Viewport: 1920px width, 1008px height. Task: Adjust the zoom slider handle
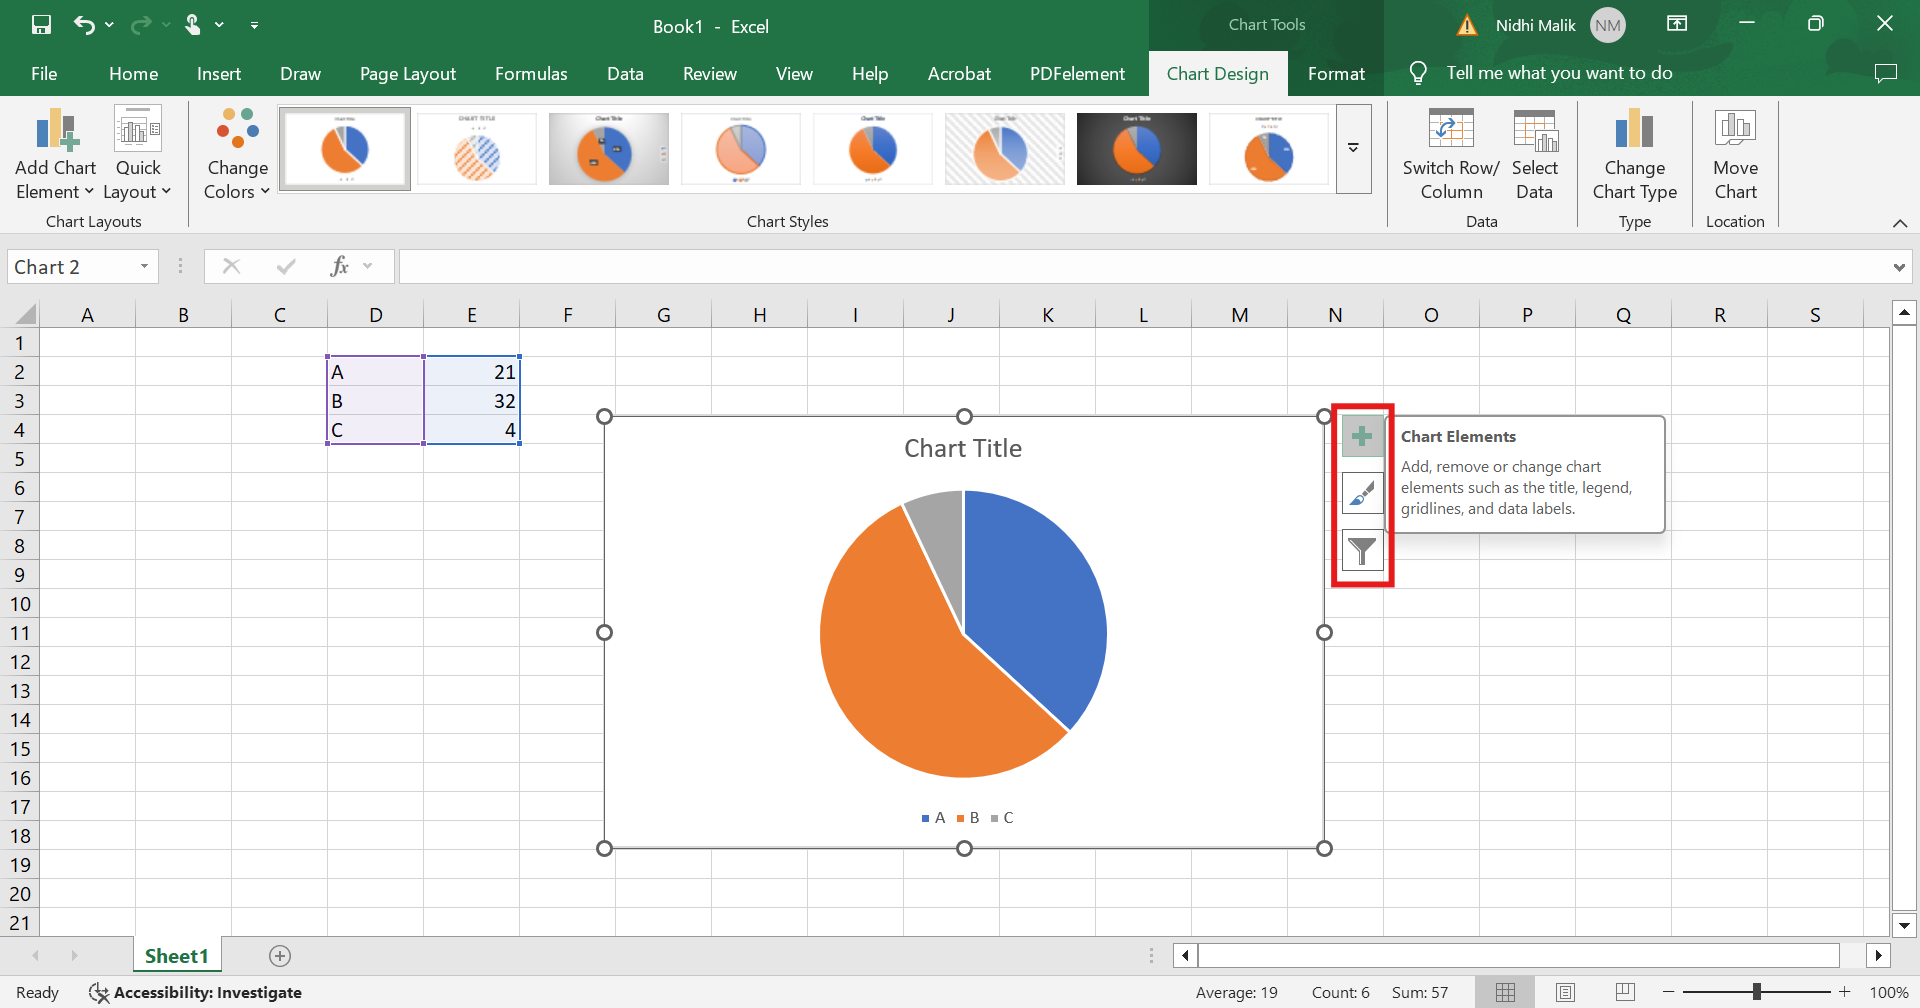(1757, 992)
